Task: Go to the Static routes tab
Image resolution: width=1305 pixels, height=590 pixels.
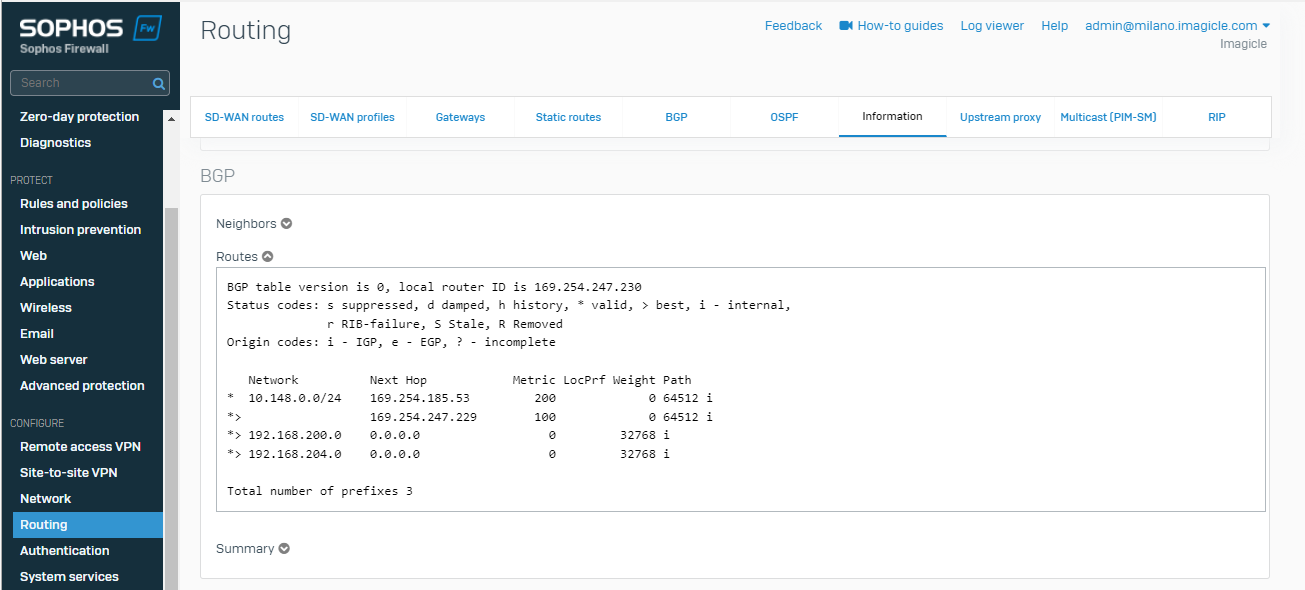Action: 568,117
